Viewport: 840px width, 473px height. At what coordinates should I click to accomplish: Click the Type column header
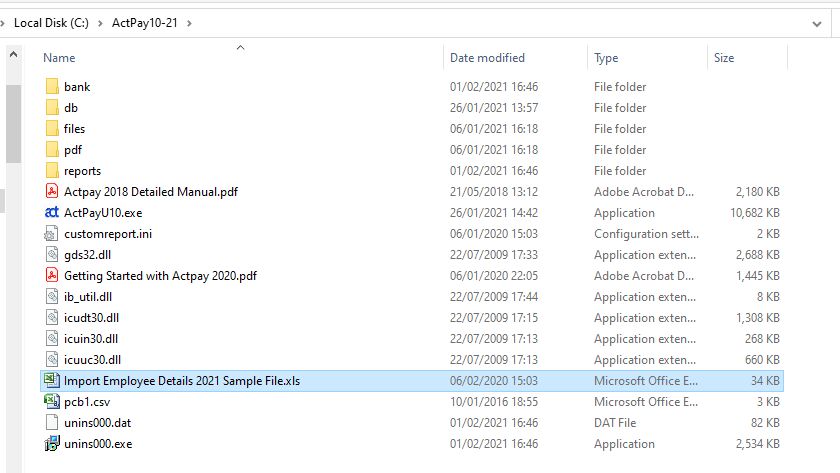pyautogui.click(x=606, y=58)
